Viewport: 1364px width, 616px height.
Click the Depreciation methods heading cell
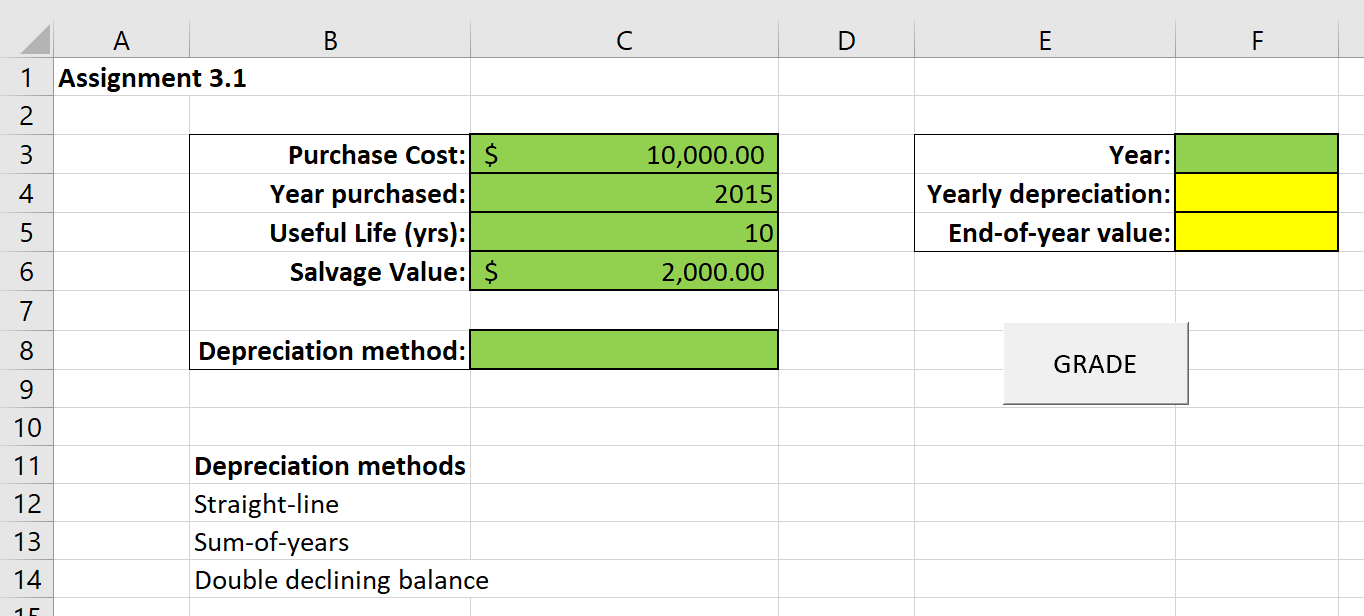point(330,466)
